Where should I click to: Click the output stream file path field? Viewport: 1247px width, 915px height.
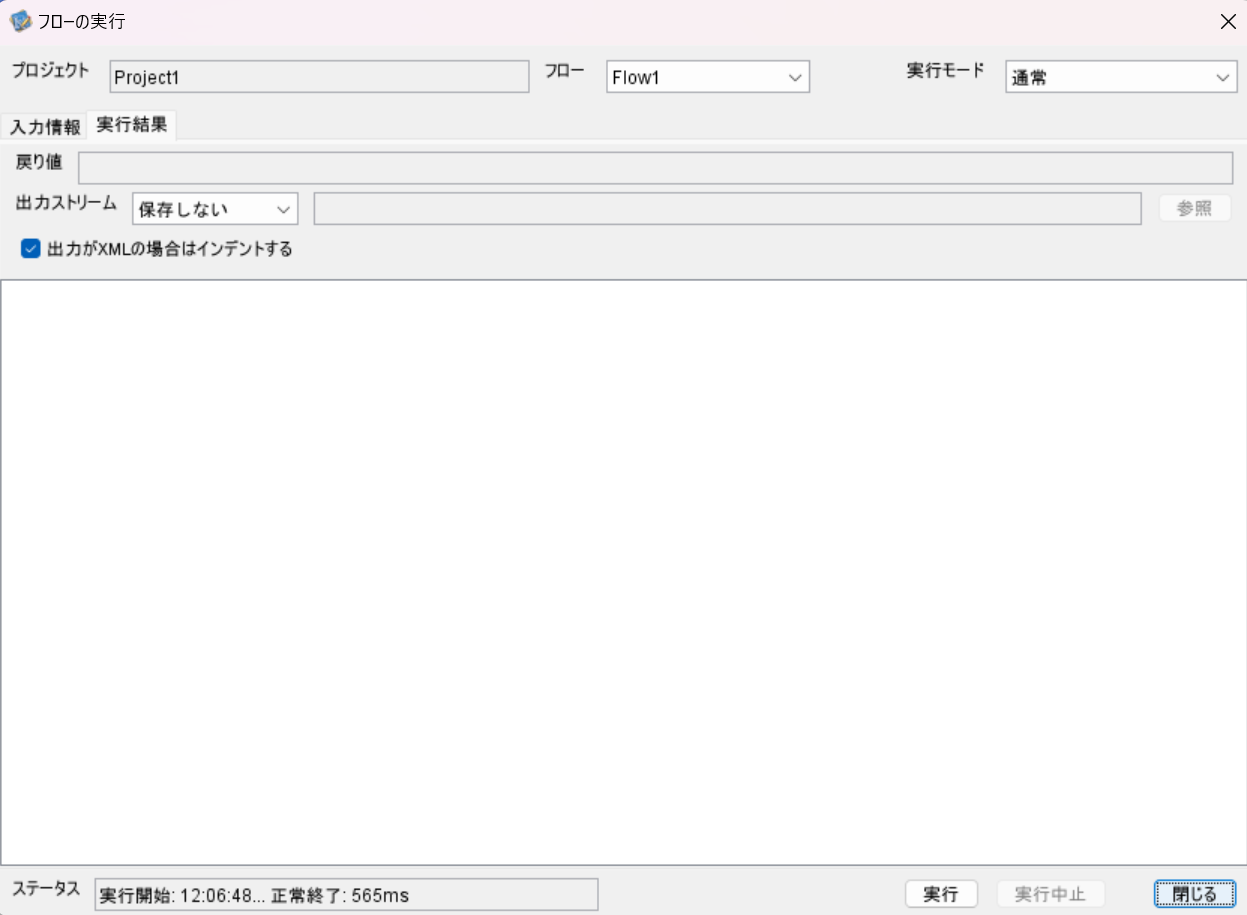pyautogui.click(x=728, y=208)
